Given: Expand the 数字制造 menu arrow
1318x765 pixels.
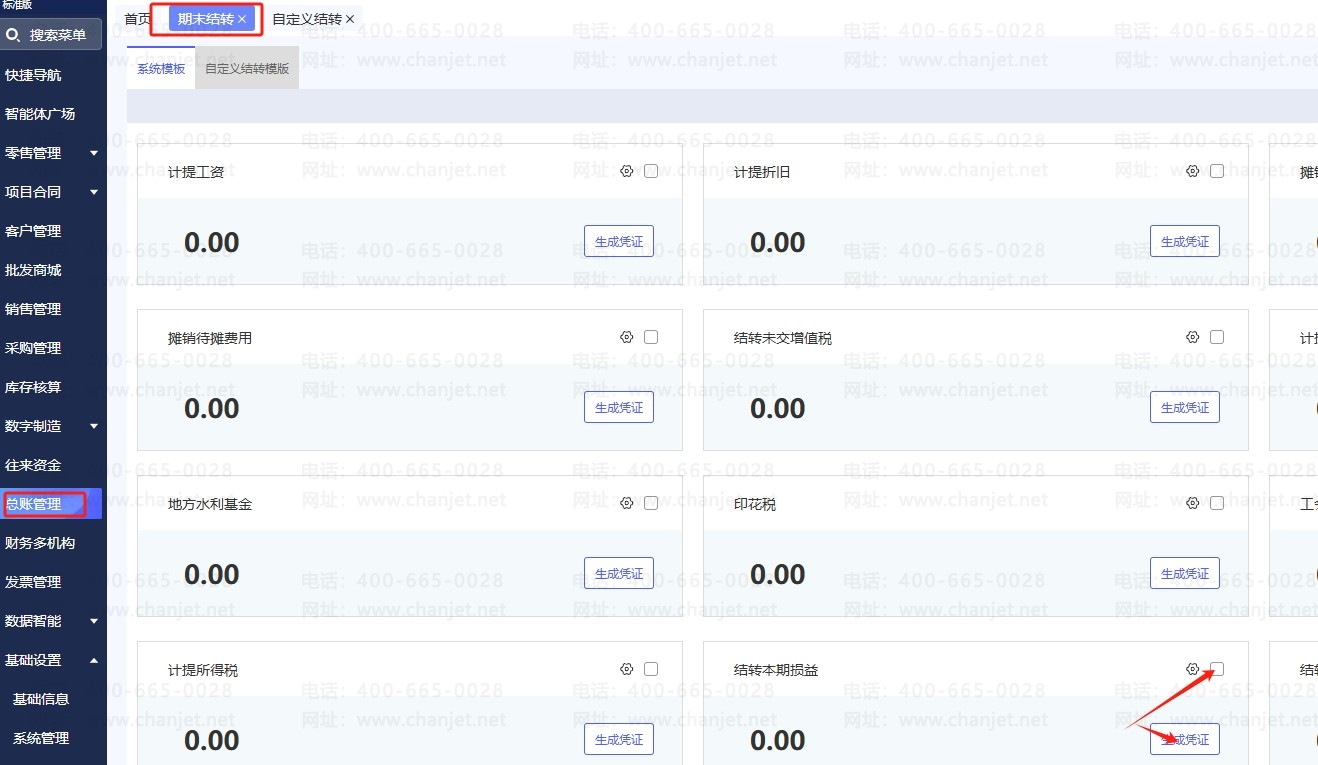Looking at the screenshot, I should coord(94,426).
